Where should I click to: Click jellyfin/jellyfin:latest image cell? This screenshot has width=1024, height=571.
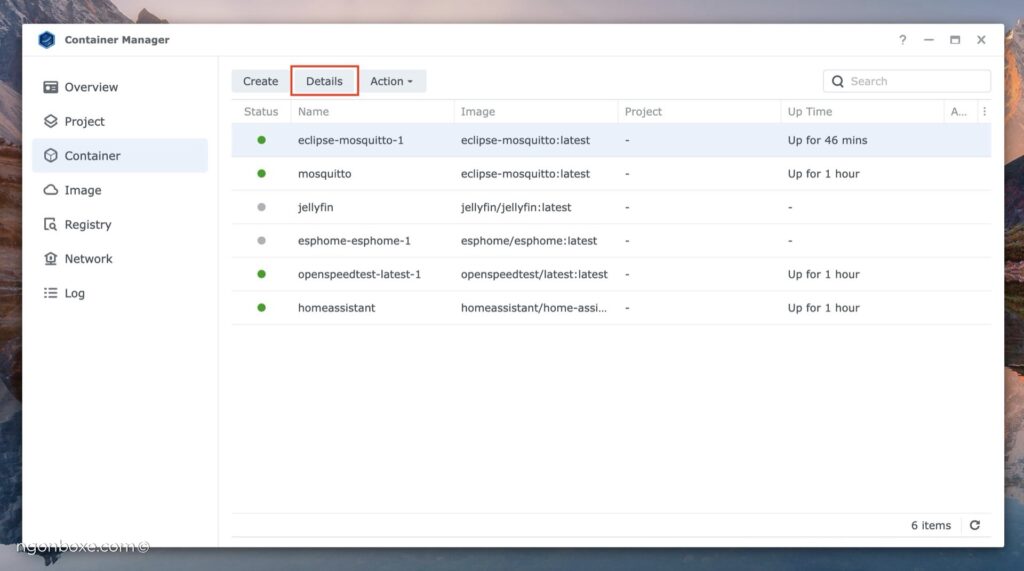click(x=516, y=207)
